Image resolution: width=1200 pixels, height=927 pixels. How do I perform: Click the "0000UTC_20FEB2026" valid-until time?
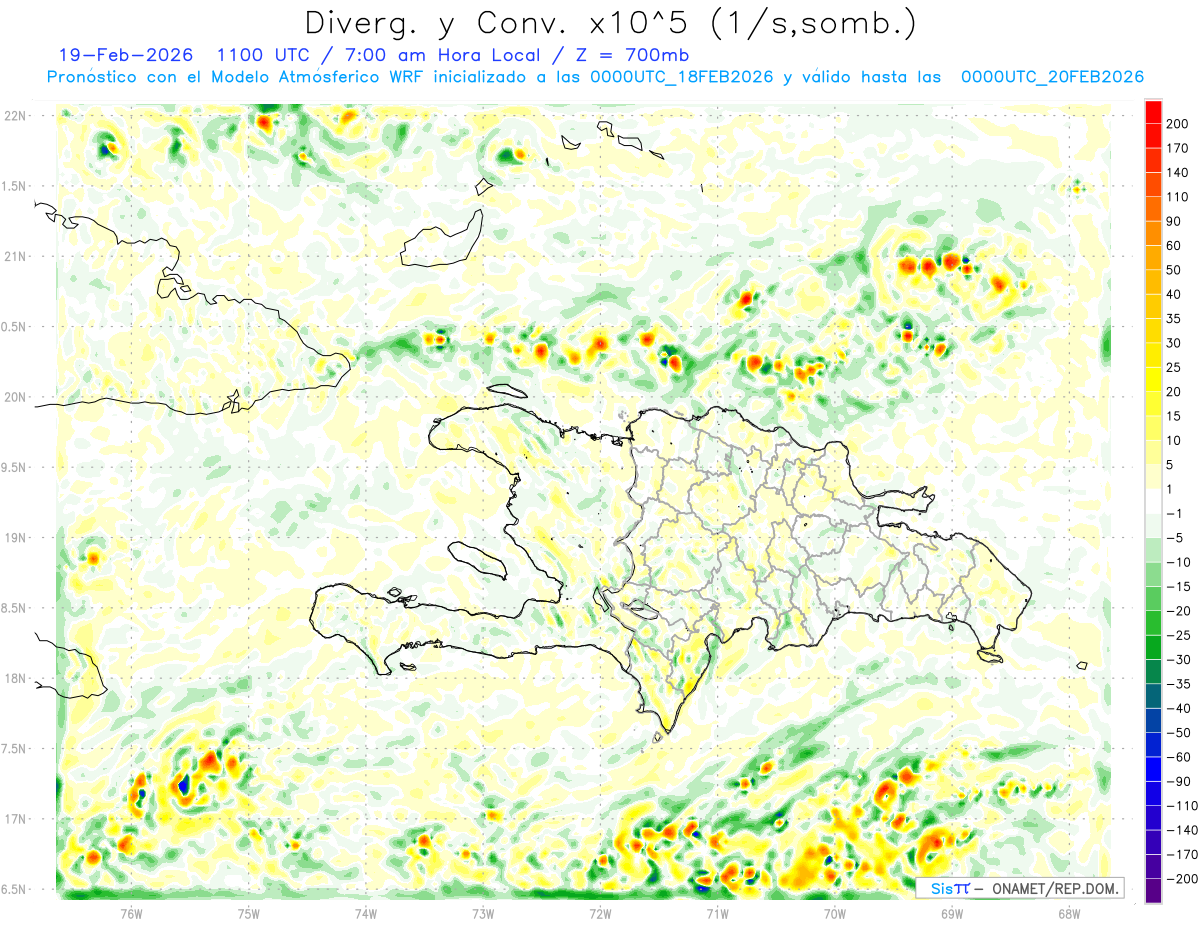pos(1052,77)
